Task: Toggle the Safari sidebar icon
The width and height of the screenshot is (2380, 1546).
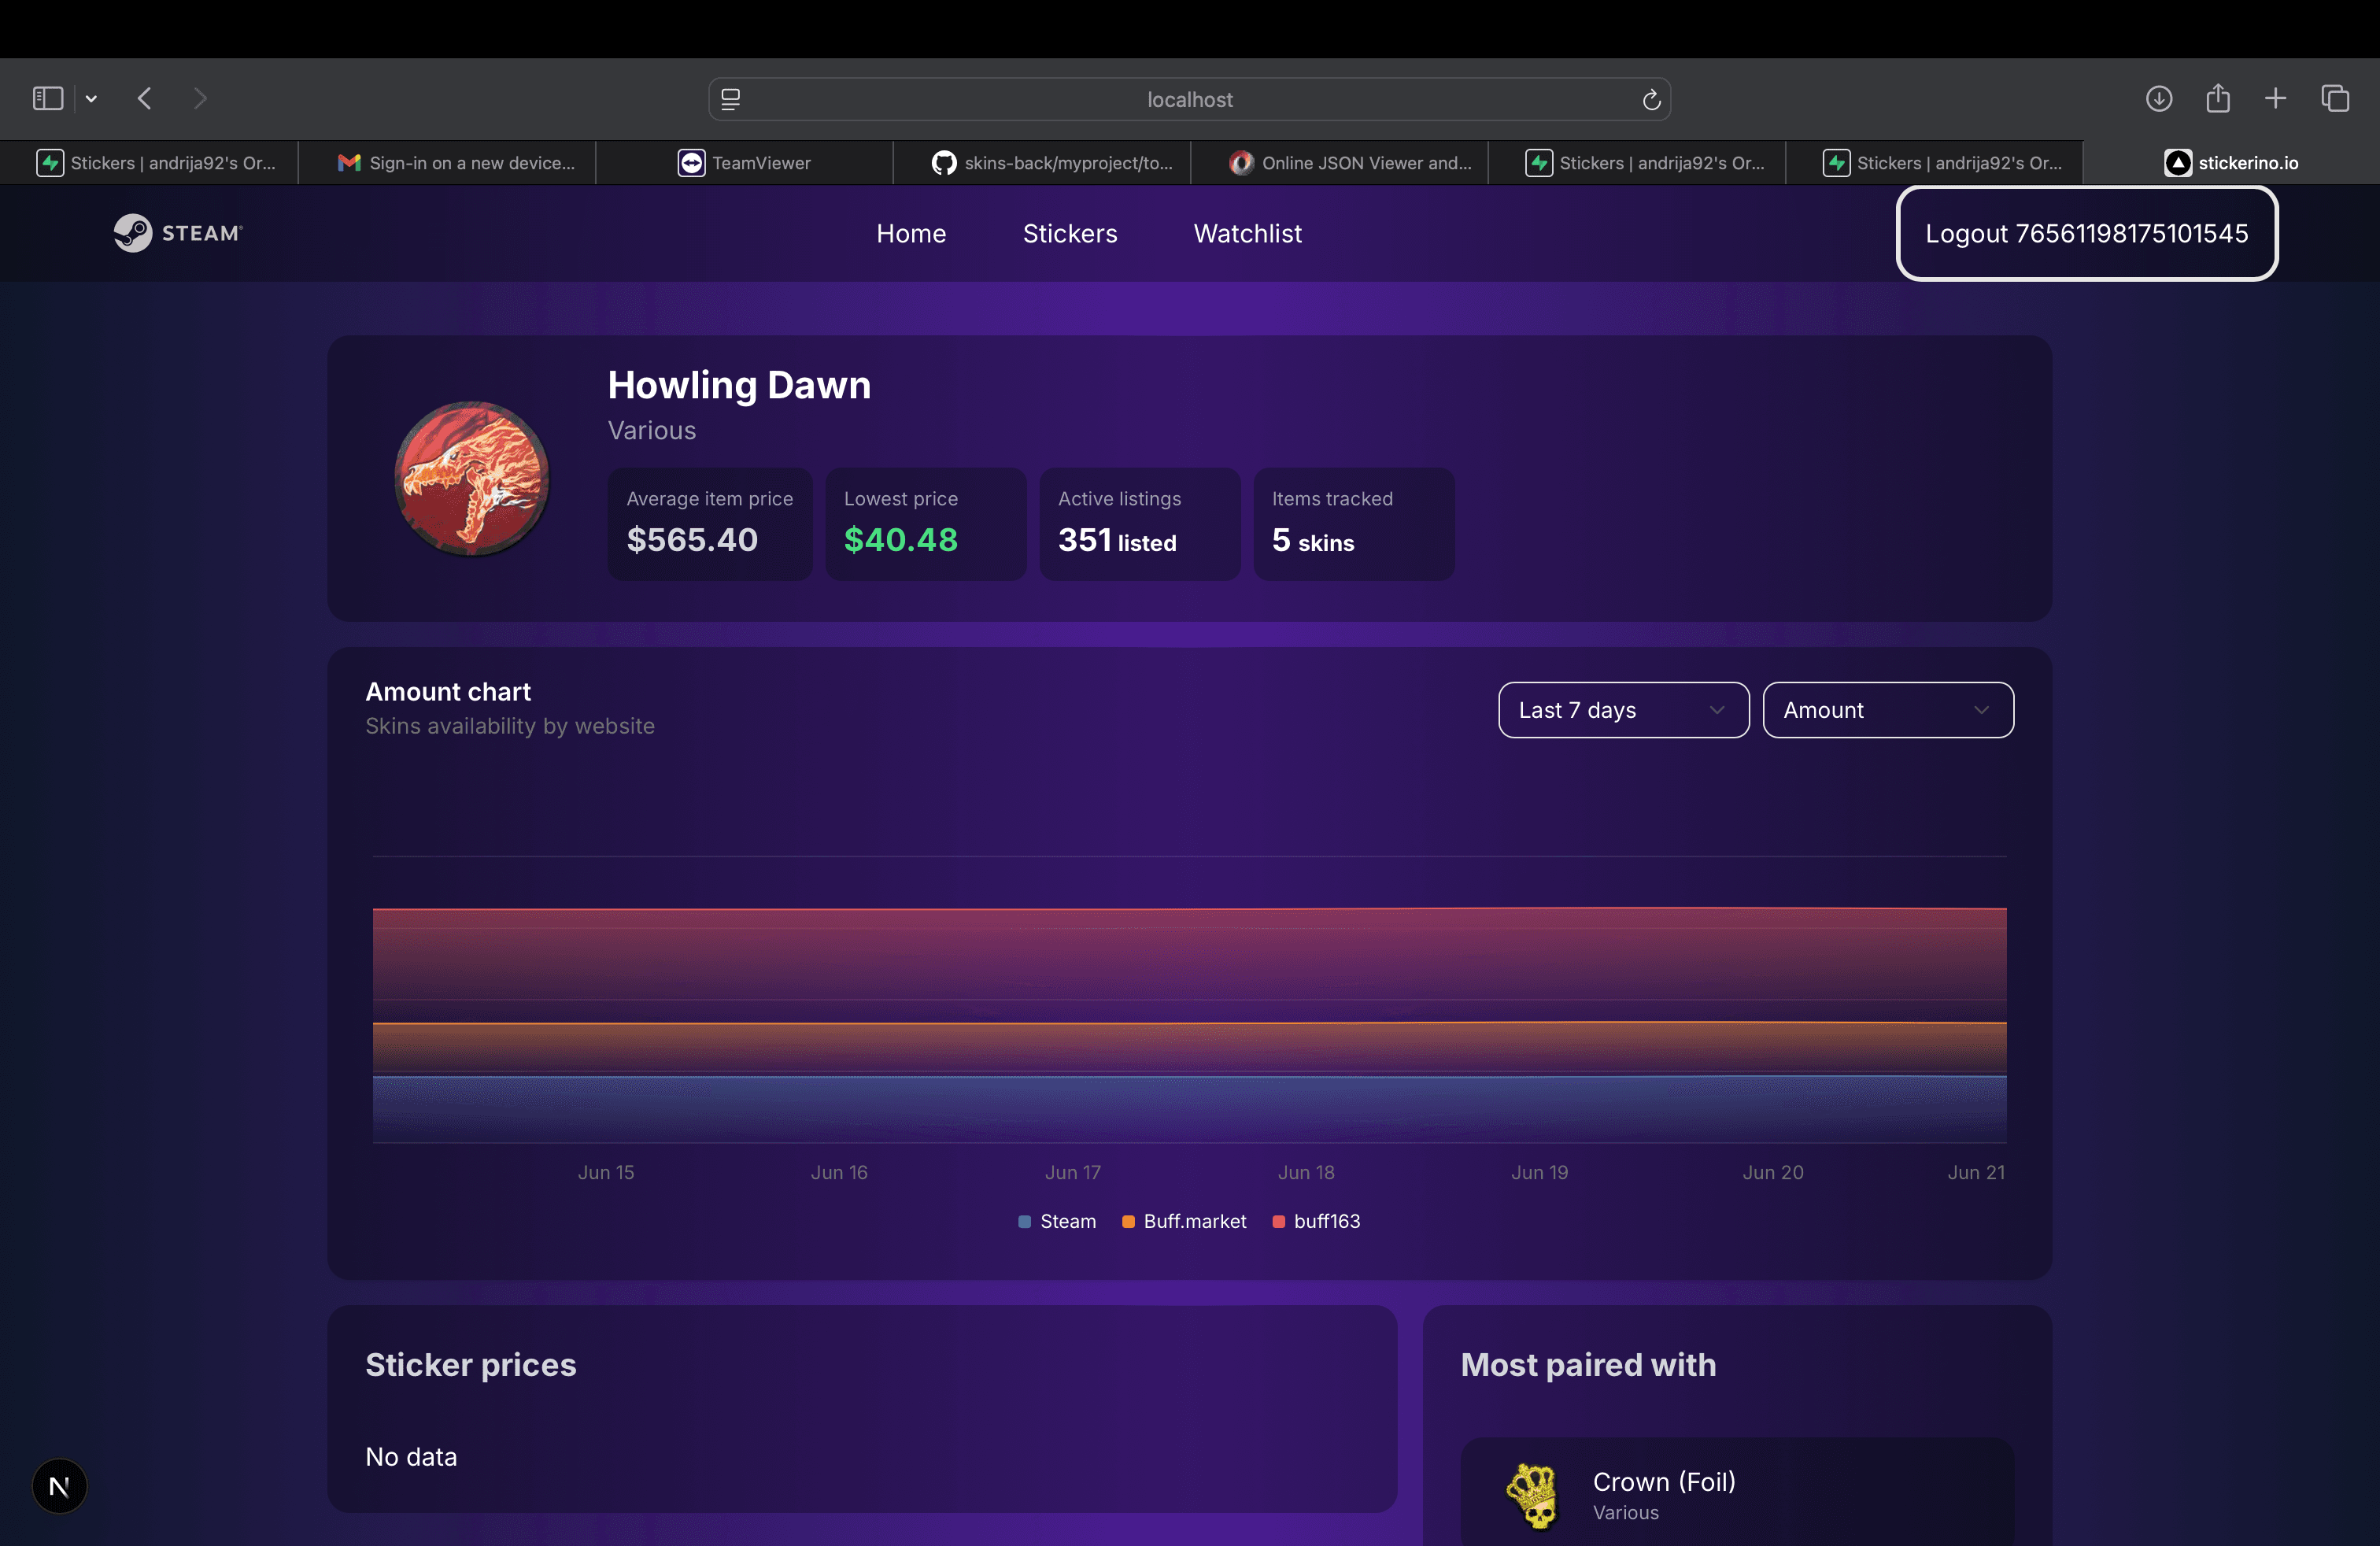Action: pos(48,98)
